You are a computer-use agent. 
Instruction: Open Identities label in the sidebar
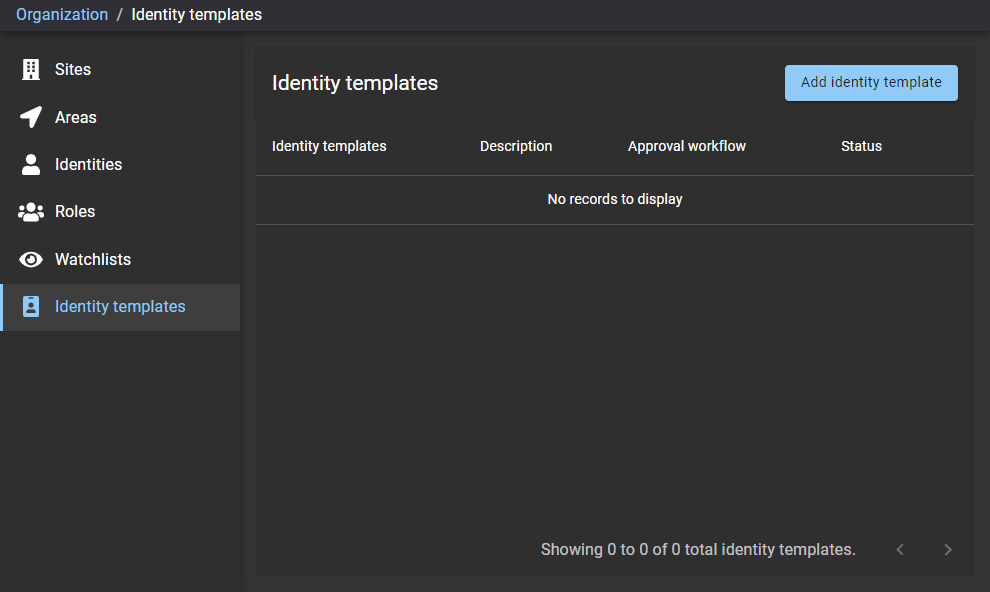pyautogui.click(x=88, y=164)
